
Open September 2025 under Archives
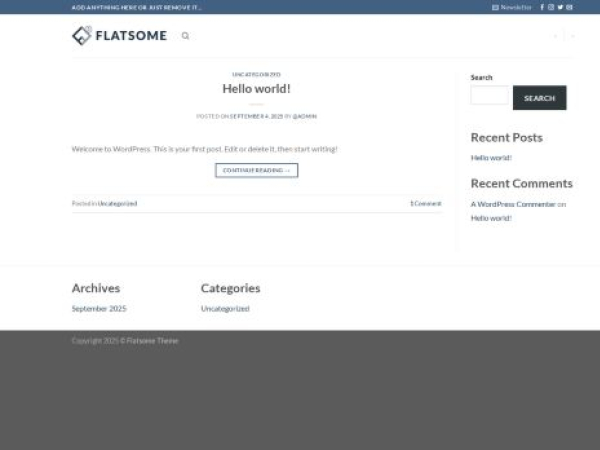pyautogui.click(x=99, y=309)
